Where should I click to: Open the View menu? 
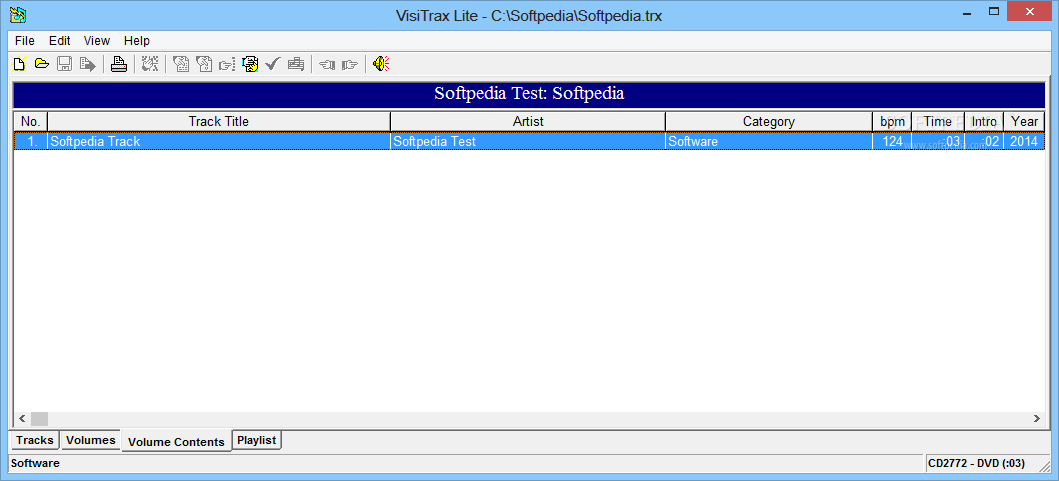pos(97,41)
